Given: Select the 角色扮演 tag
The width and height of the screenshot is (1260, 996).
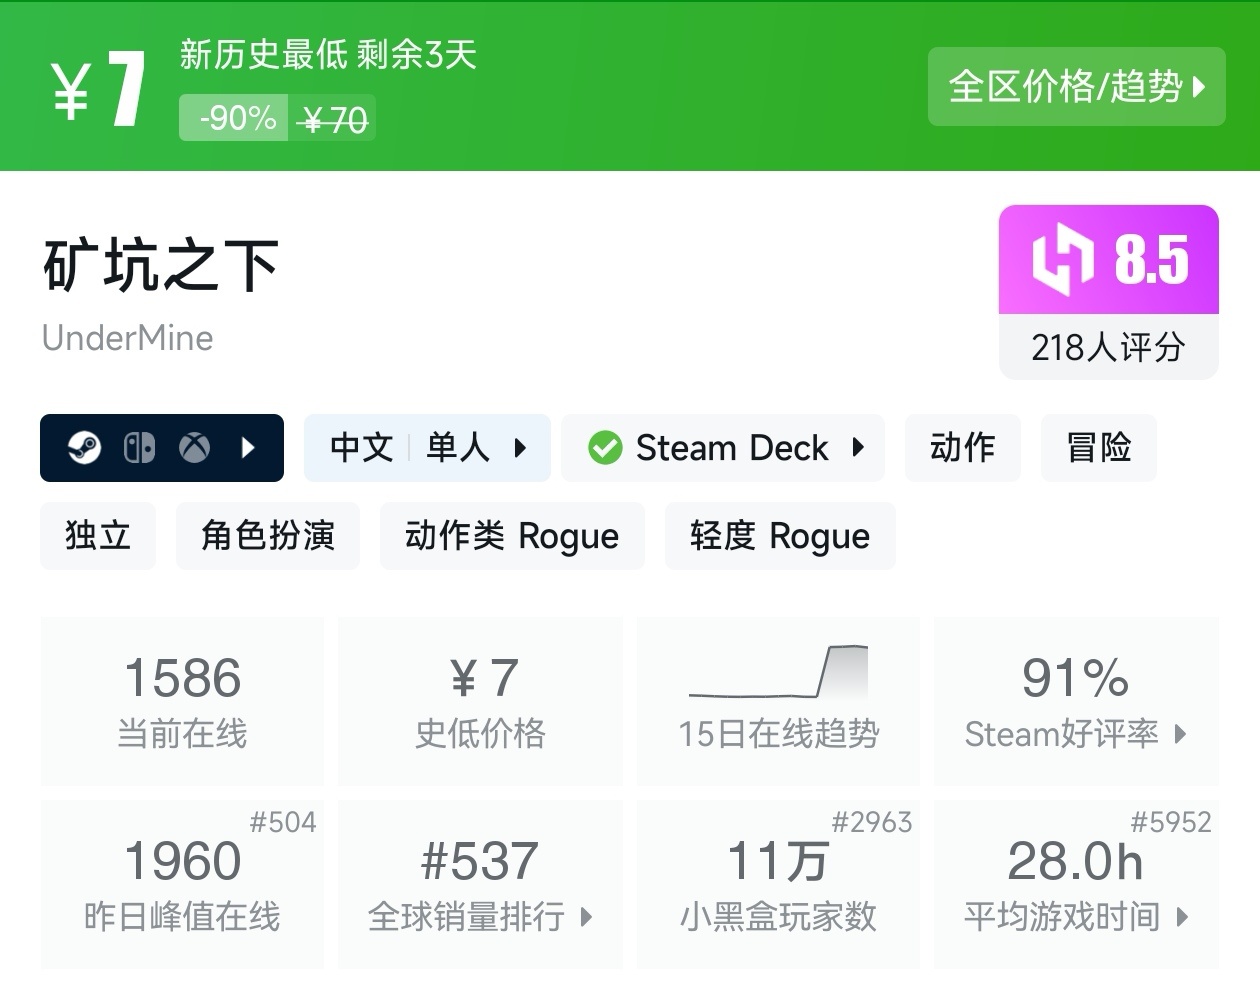Looking at the screenshot, I should tap(267, 536).
